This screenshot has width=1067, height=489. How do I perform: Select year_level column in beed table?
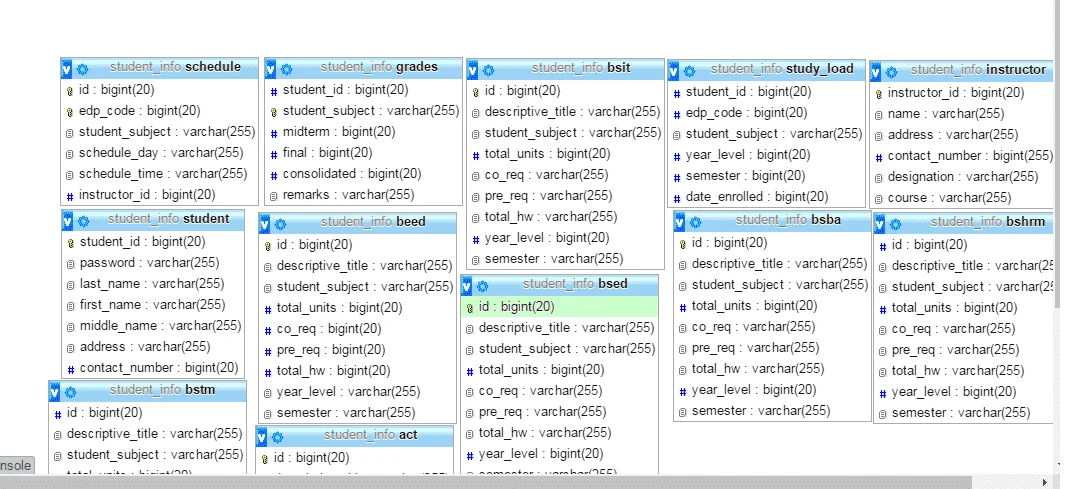(358, 392)
